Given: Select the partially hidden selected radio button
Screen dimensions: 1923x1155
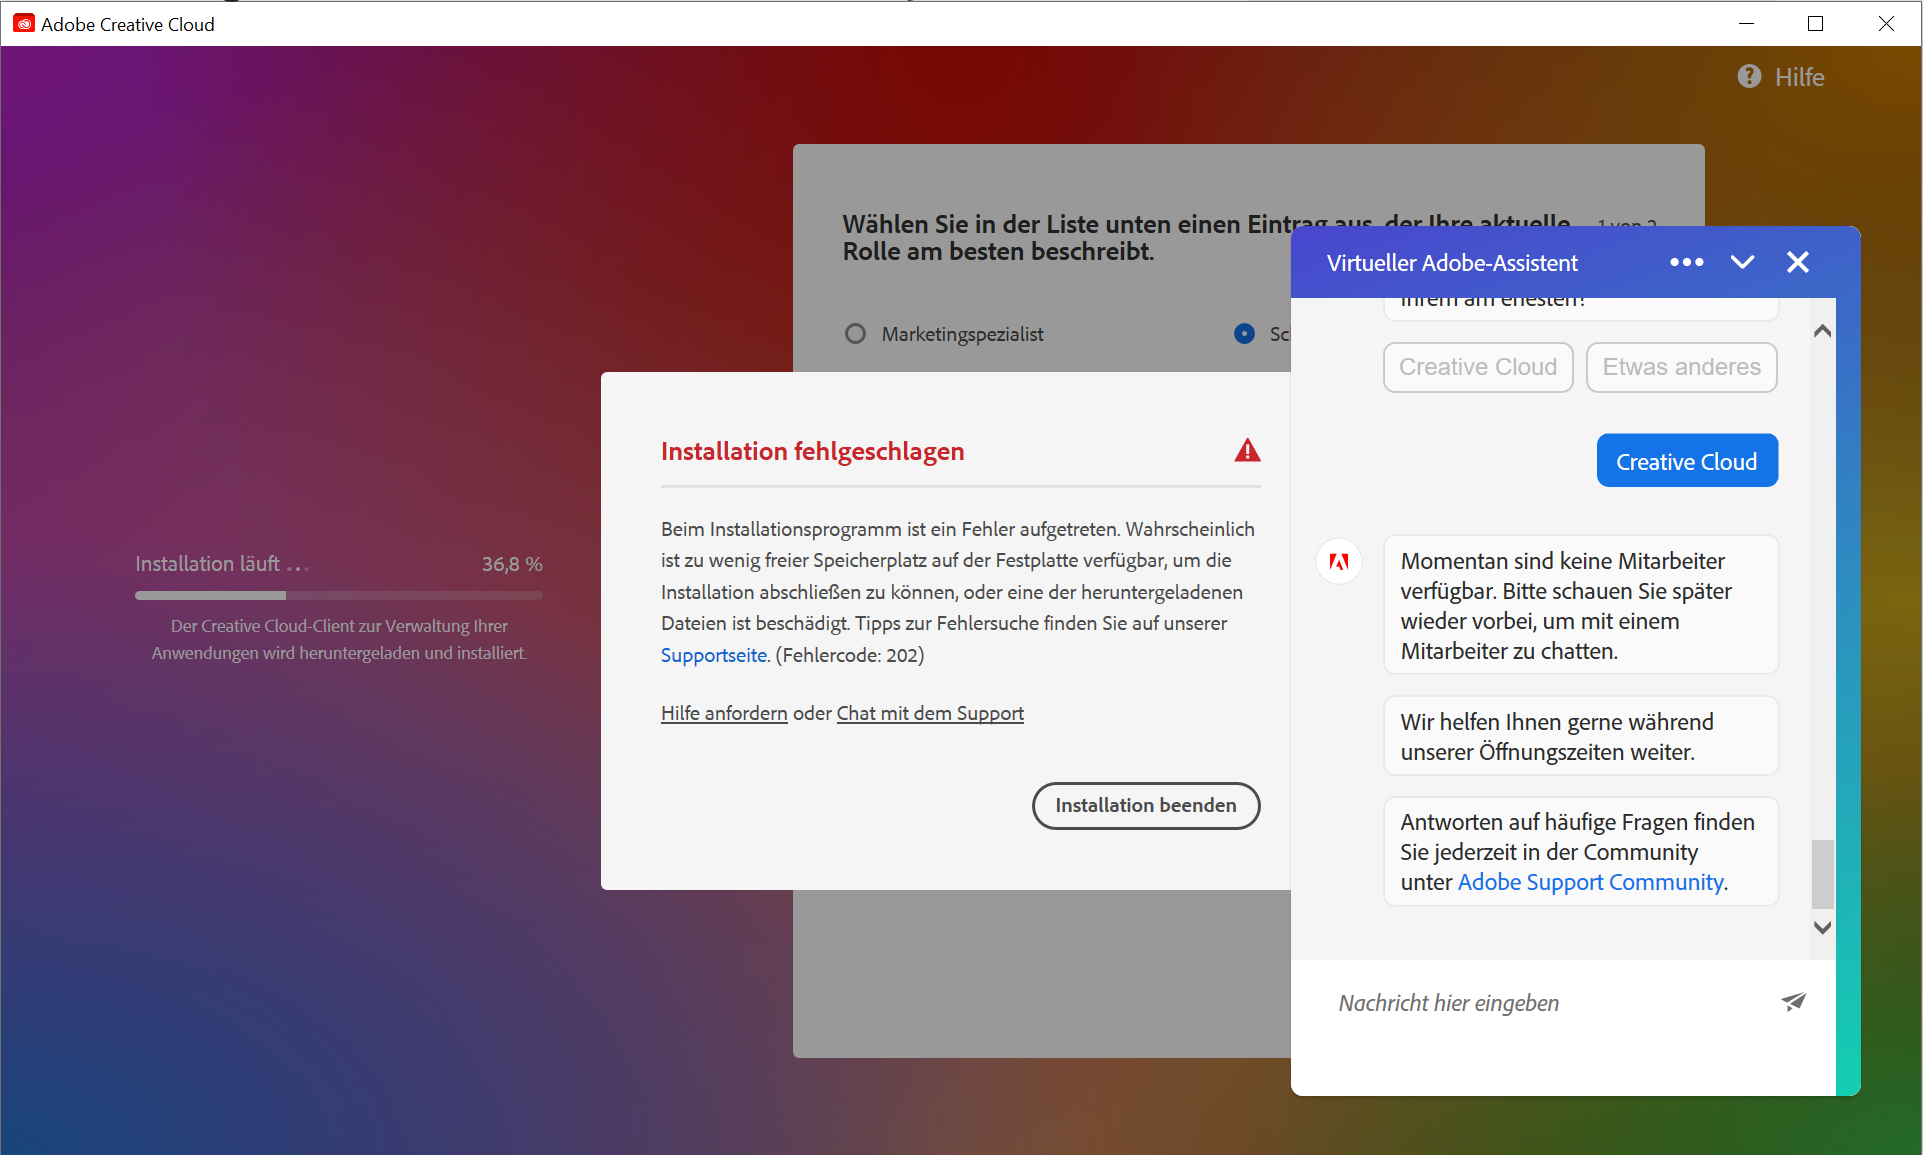Looking at the screenshot, I should 1244,334.
